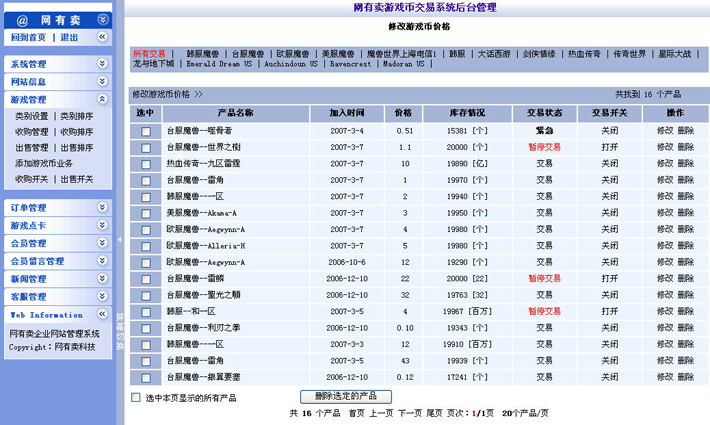Expand the 游戏点卡 sidebar section arrow
Screen dimensions: 710x425
coord(102,224)
